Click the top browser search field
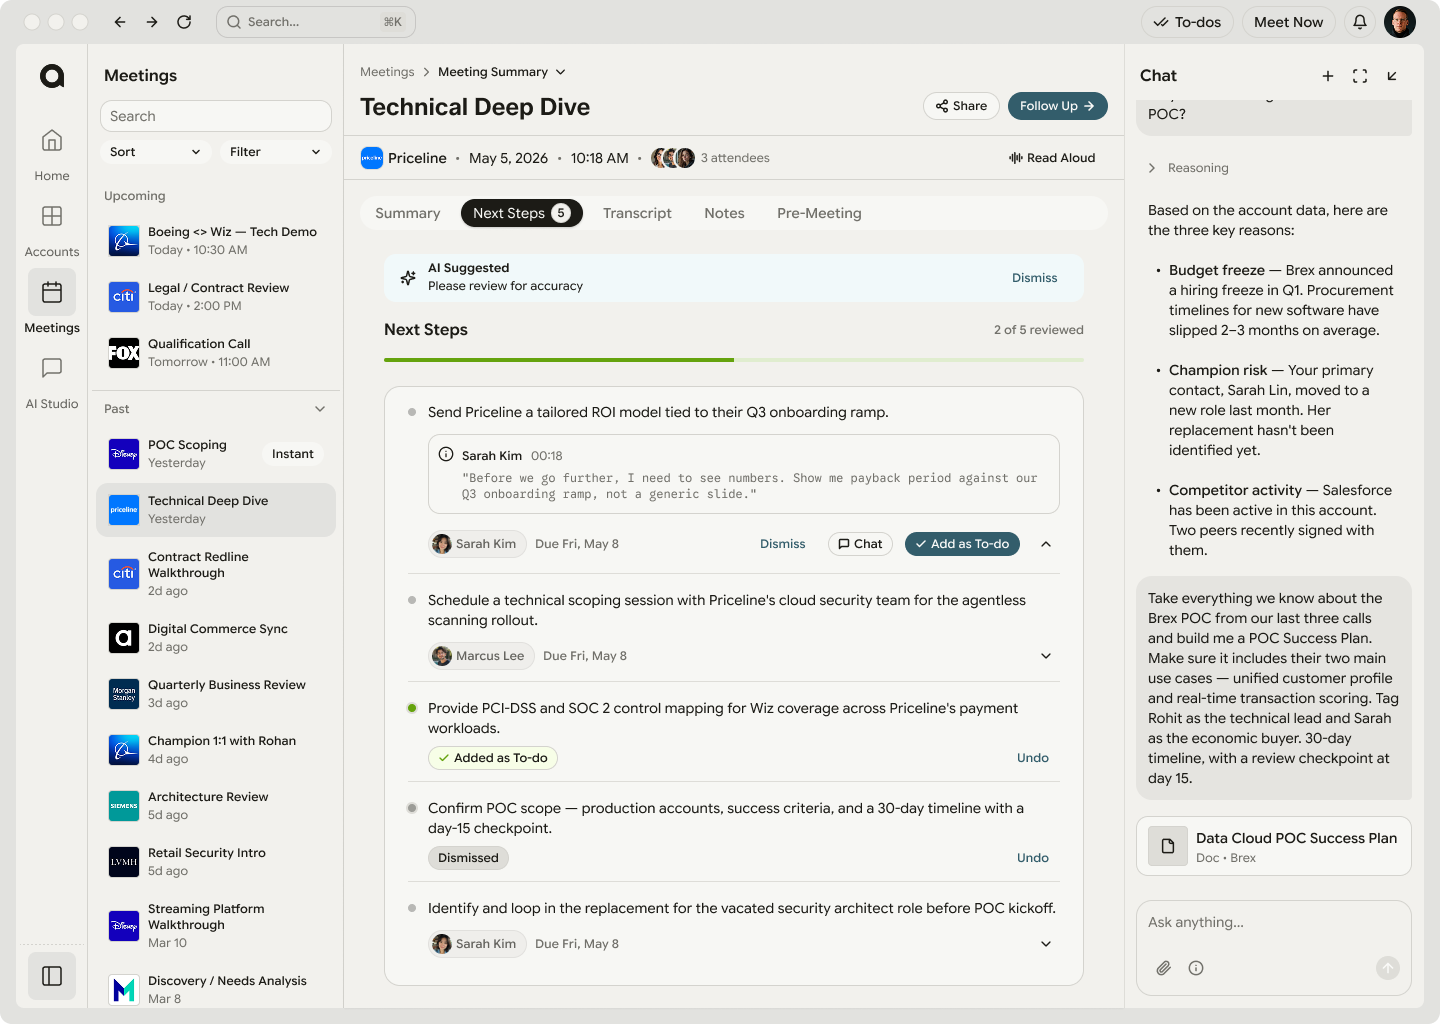The height and width of the screenshot is (1024, 1440). click(x=316, y=22)
